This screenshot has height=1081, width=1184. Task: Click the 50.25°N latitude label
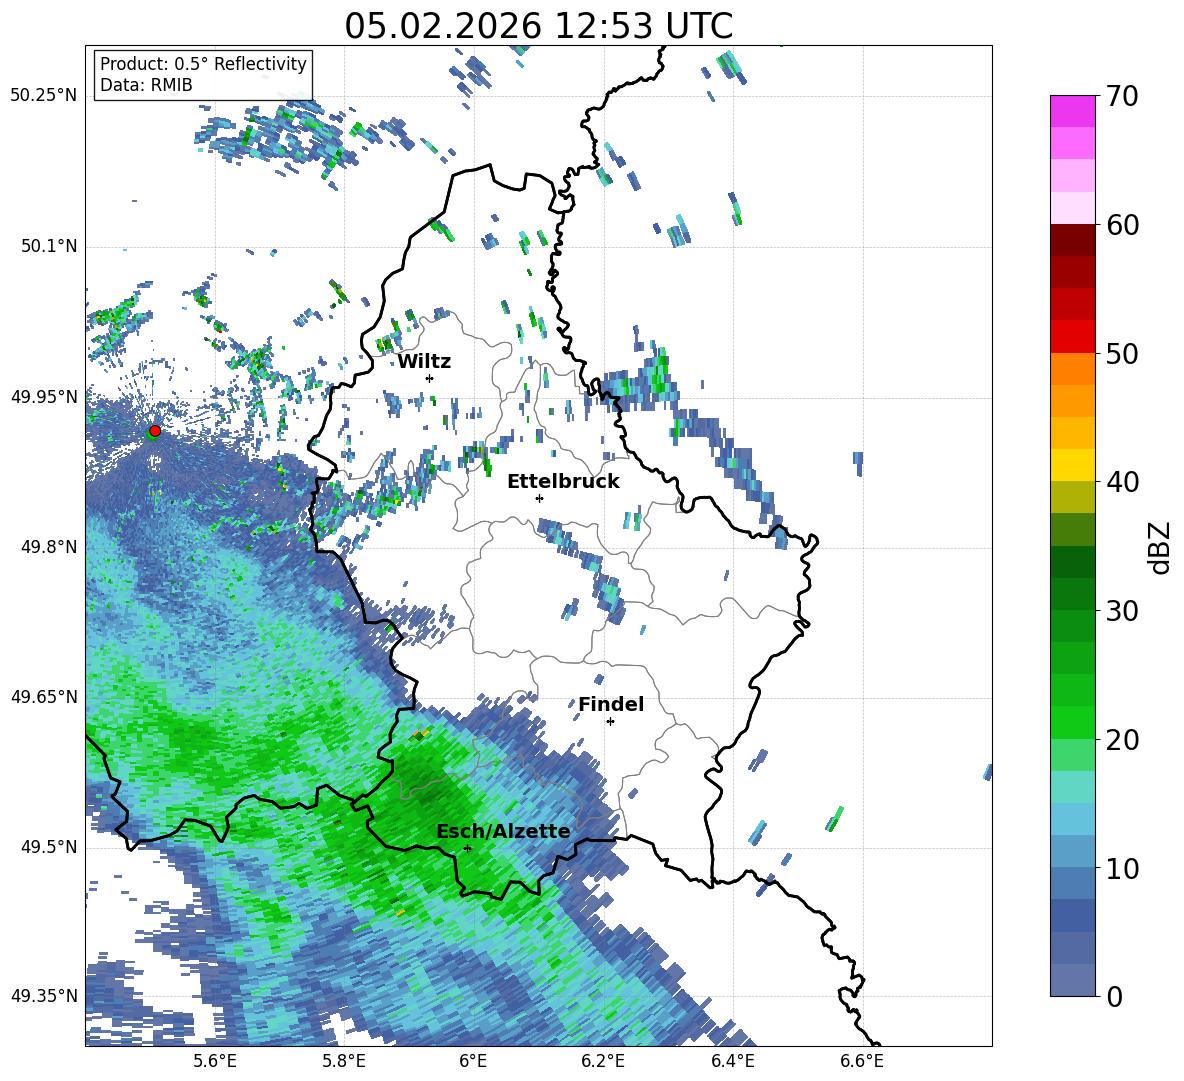tap(44, 96)
